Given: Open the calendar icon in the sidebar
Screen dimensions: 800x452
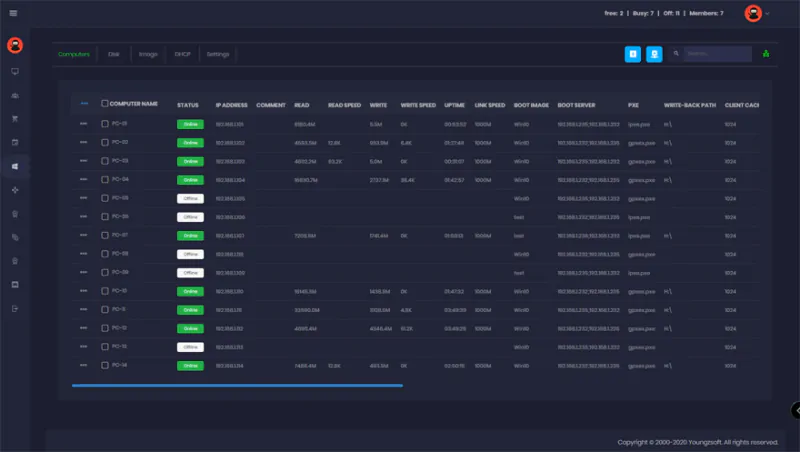Looking at the screenshot, I should tap(15, 142).
